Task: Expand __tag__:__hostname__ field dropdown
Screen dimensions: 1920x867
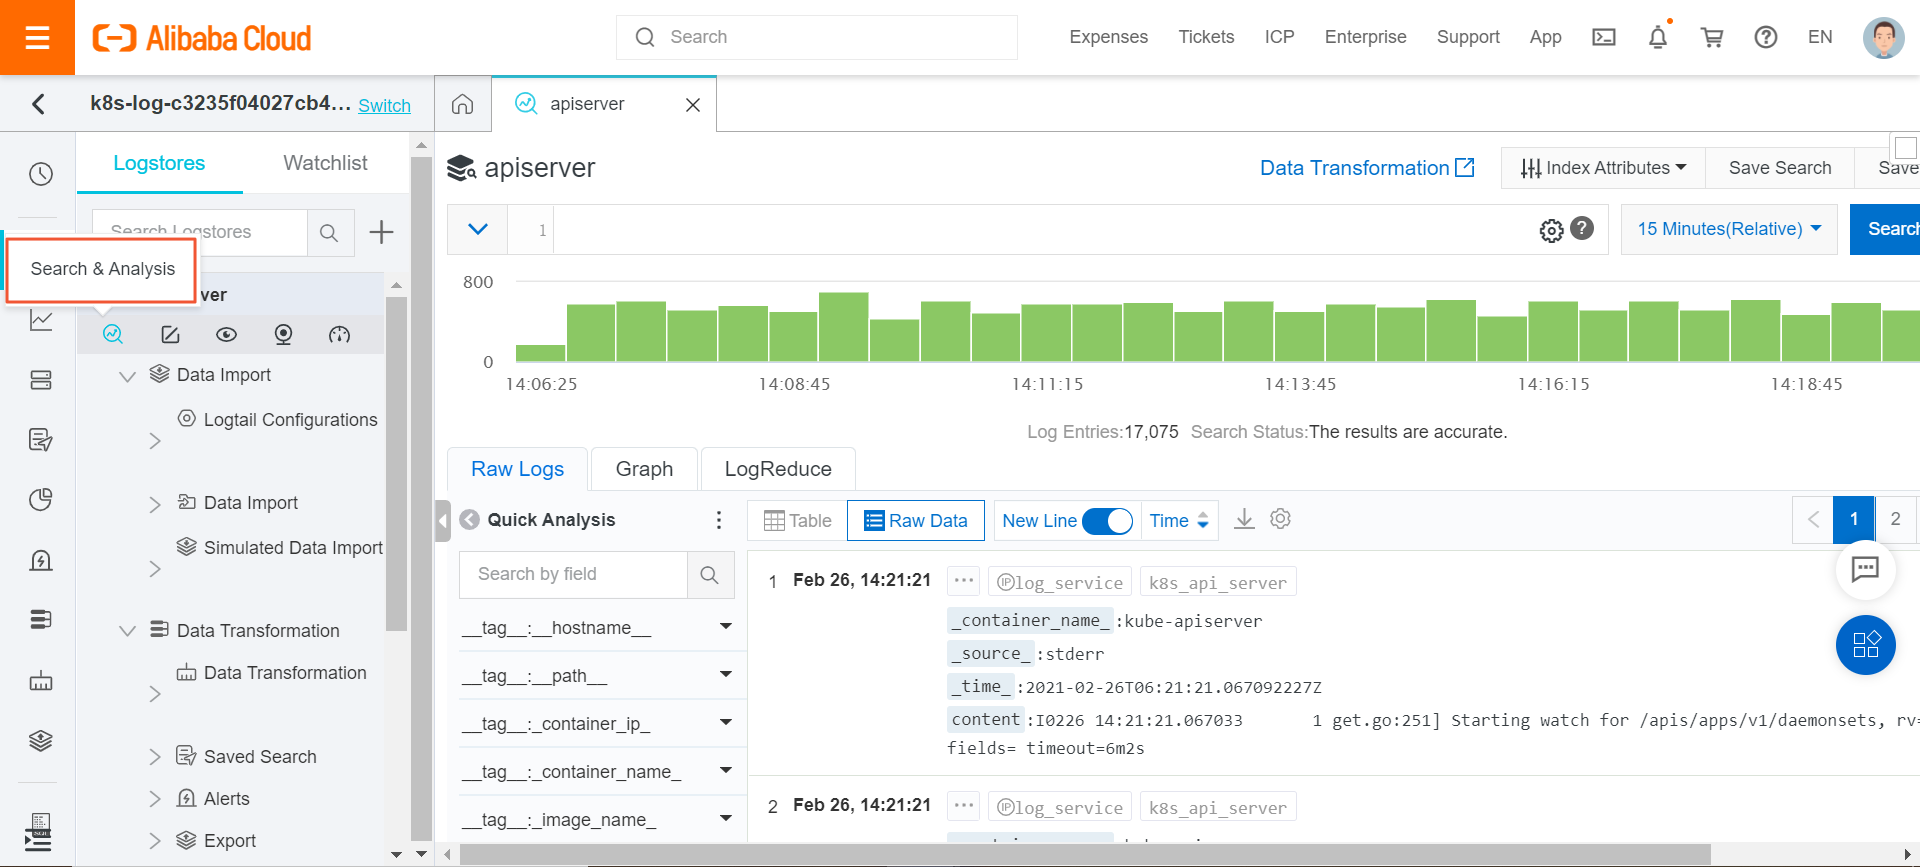Action: (x=726, y=627)
